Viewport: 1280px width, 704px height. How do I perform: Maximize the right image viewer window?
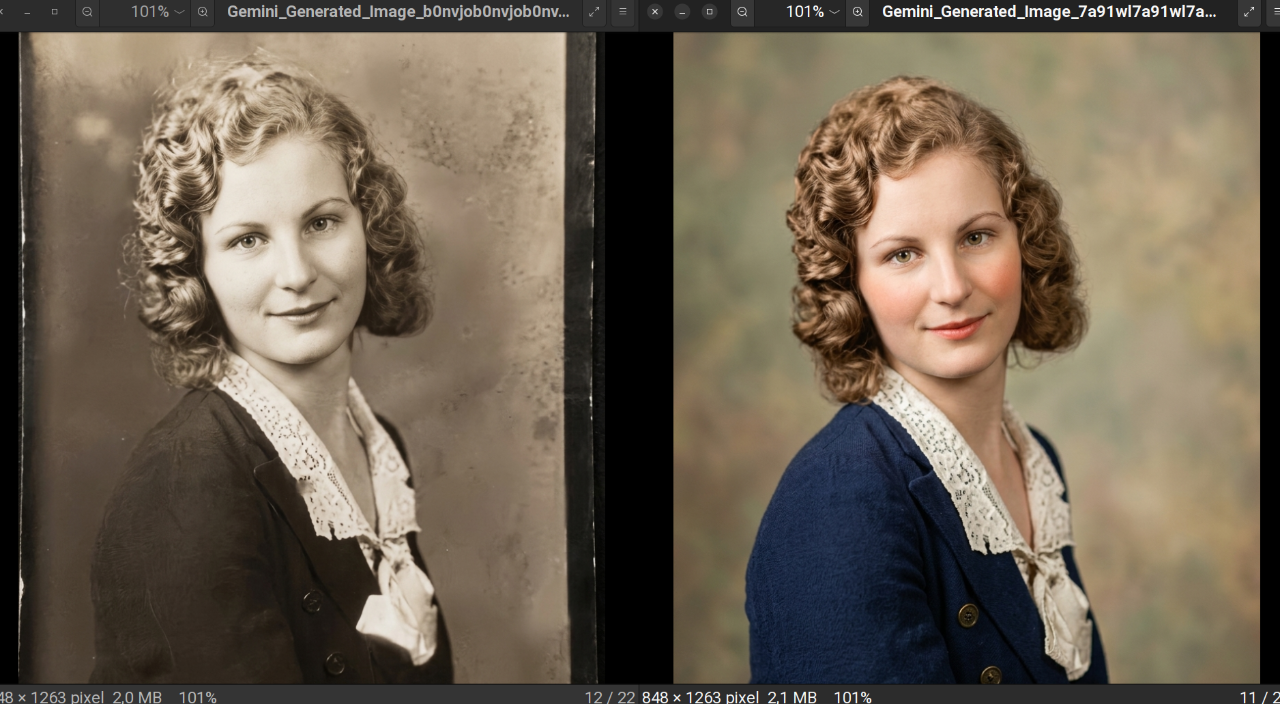click(x=709, y=12)
